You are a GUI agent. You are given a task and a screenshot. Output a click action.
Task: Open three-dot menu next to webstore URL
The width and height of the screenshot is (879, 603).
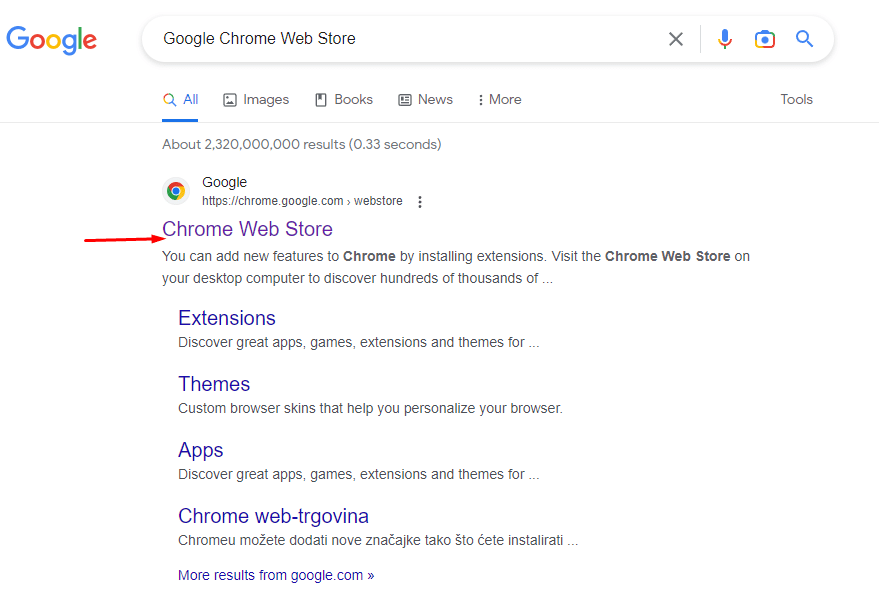(x=420, y=202)
